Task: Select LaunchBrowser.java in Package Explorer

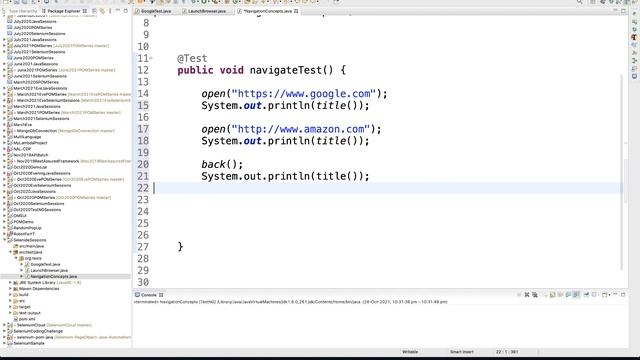Action: pos(49,271)
